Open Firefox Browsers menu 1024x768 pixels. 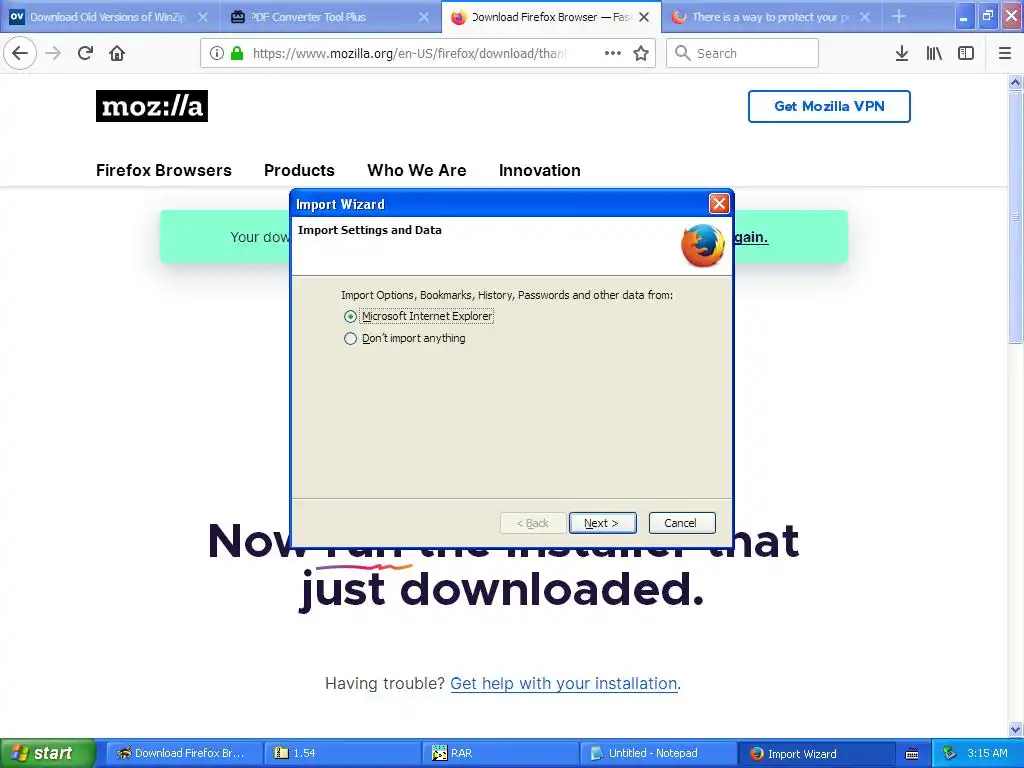click(164, 170)
